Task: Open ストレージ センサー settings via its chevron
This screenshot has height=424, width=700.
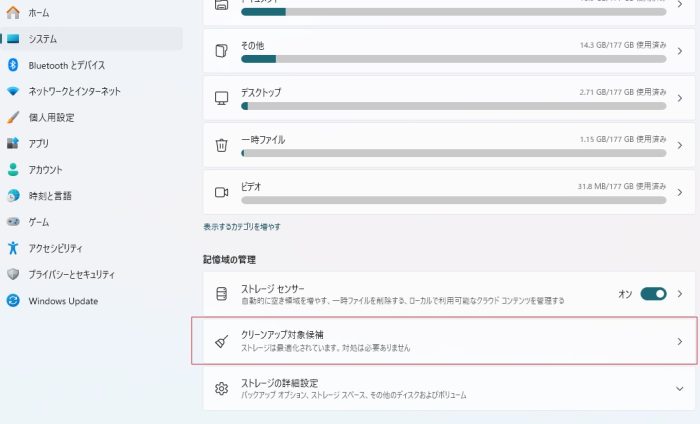Action: coord(679,294)
